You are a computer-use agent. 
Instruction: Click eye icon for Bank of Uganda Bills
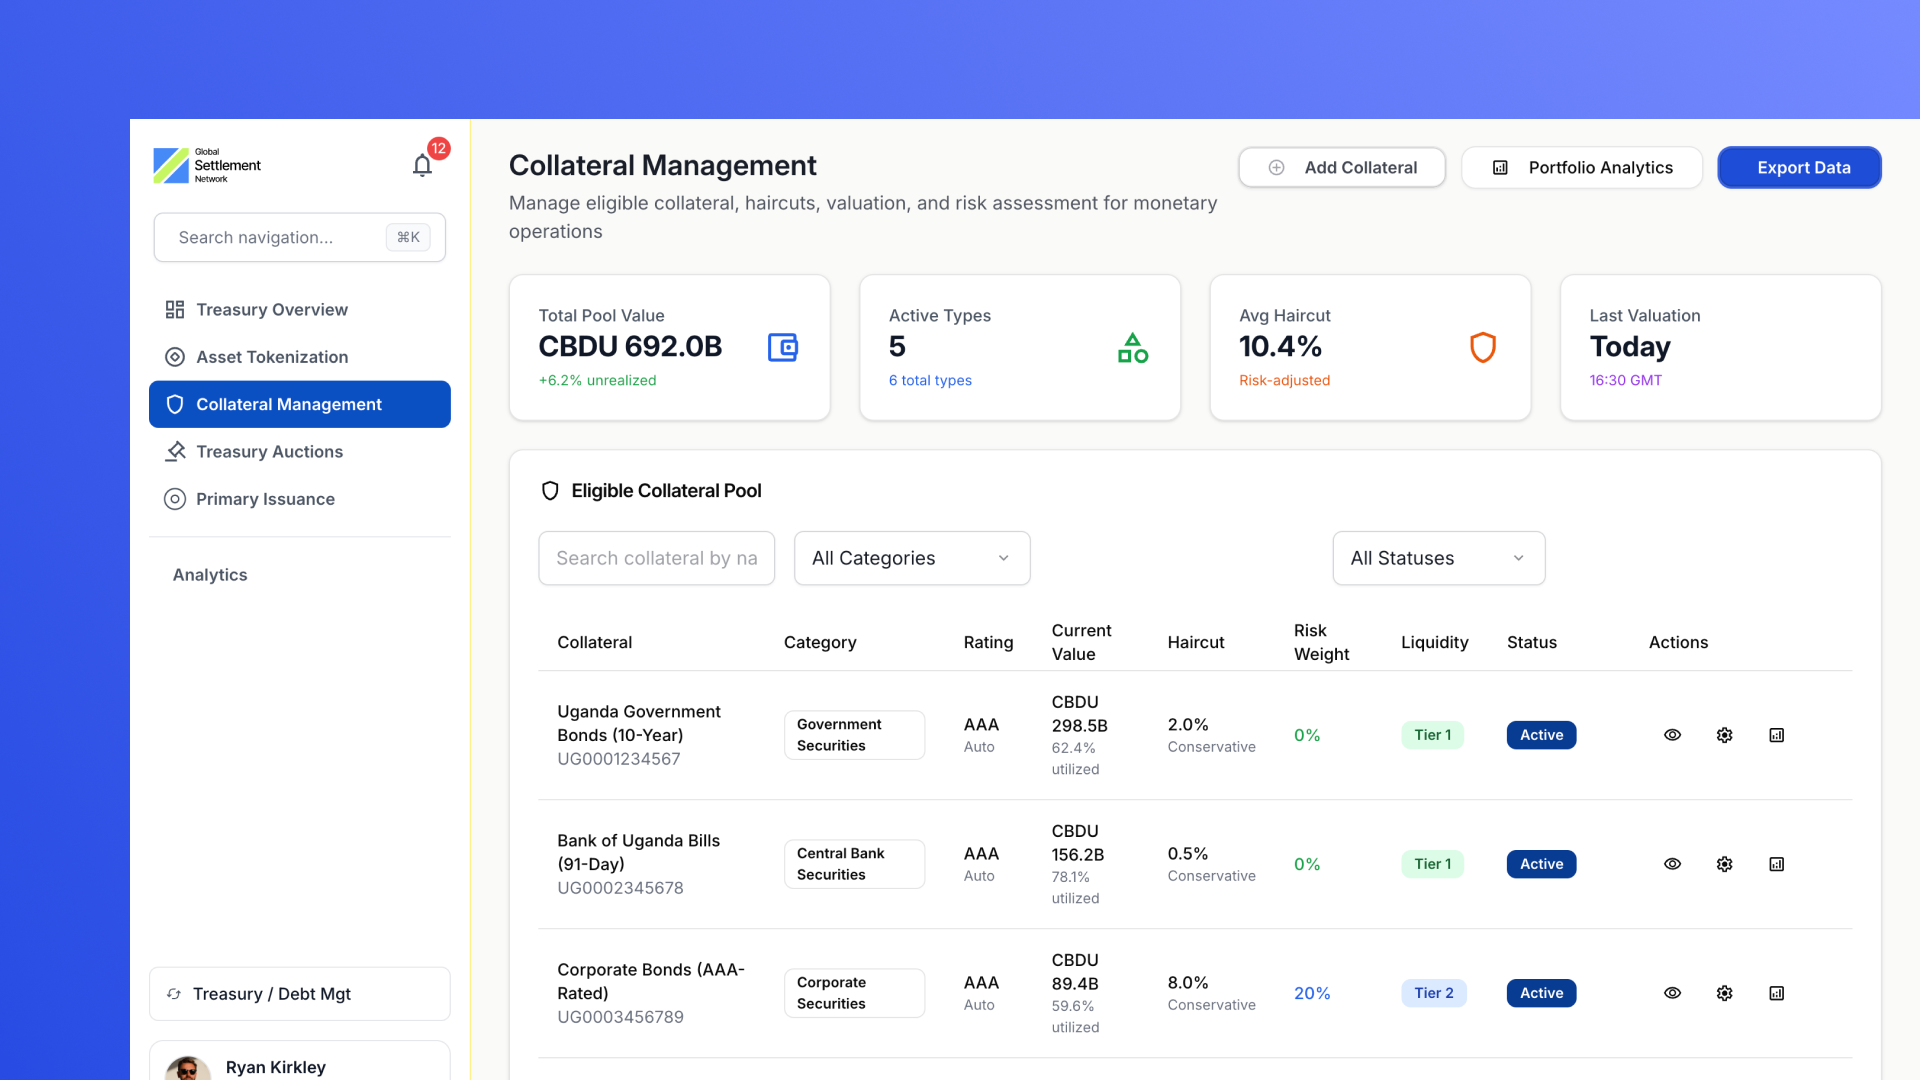point(1672,864)
